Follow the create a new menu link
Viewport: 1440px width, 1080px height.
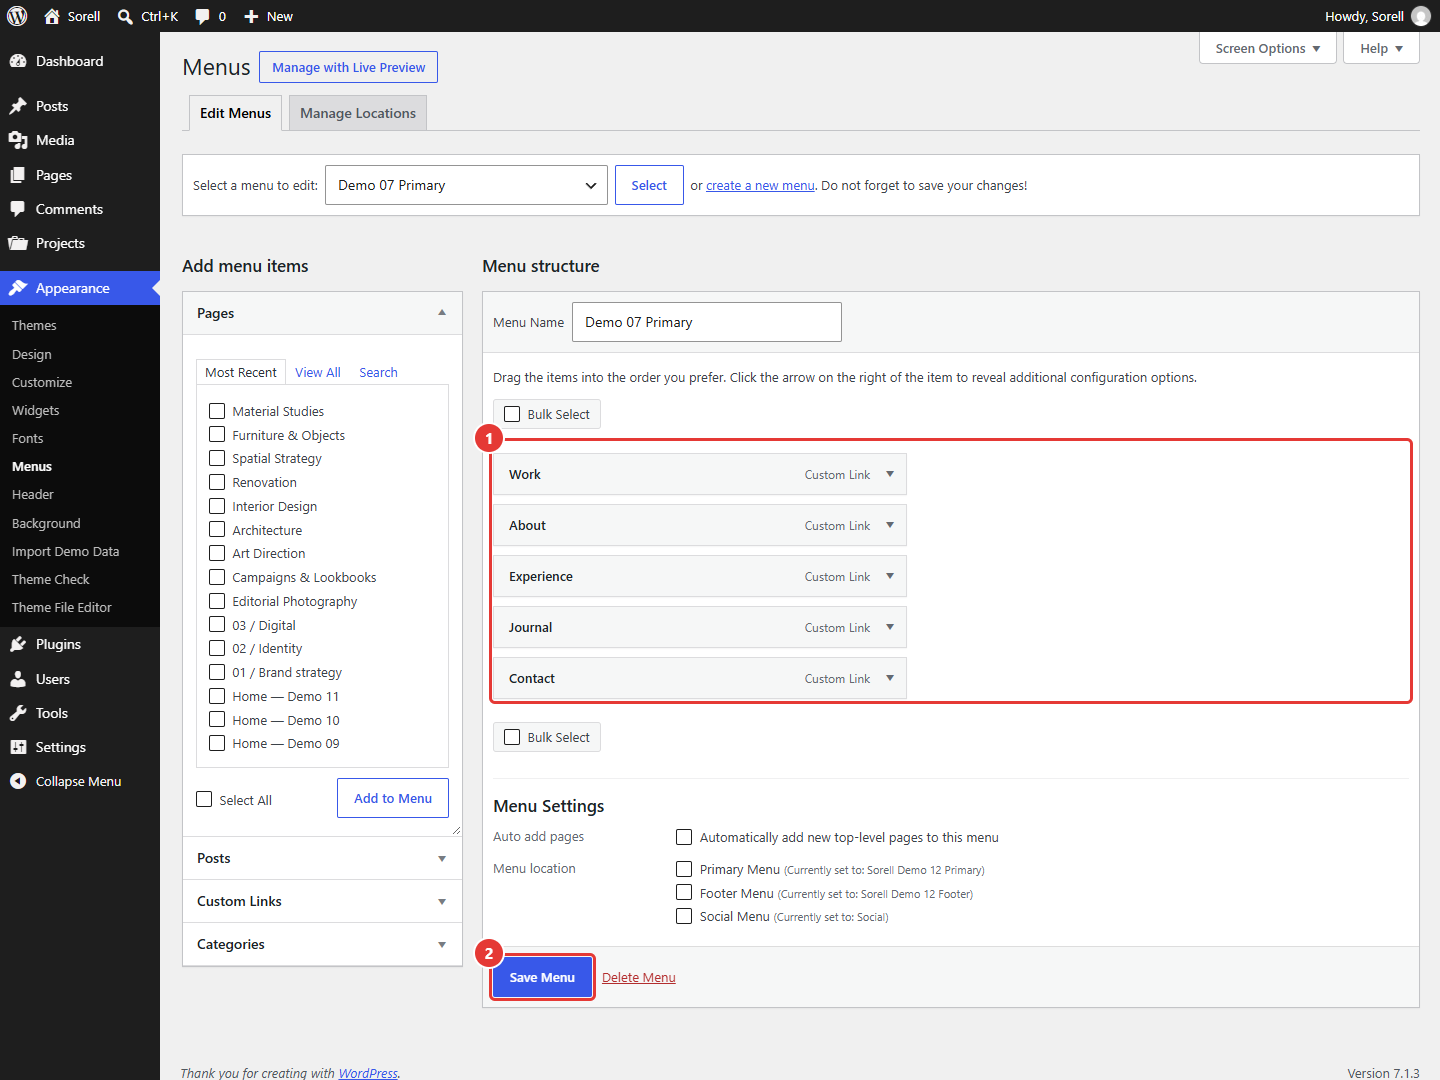(x=760, y=185)
